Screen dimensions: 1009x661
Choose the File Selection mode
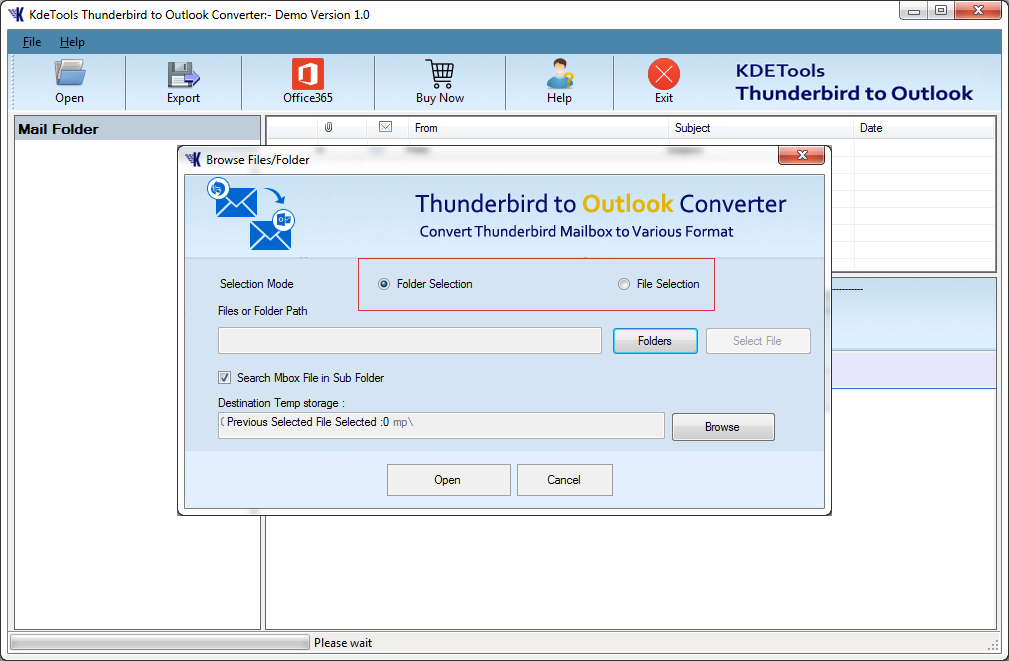[x=623, y=284]
